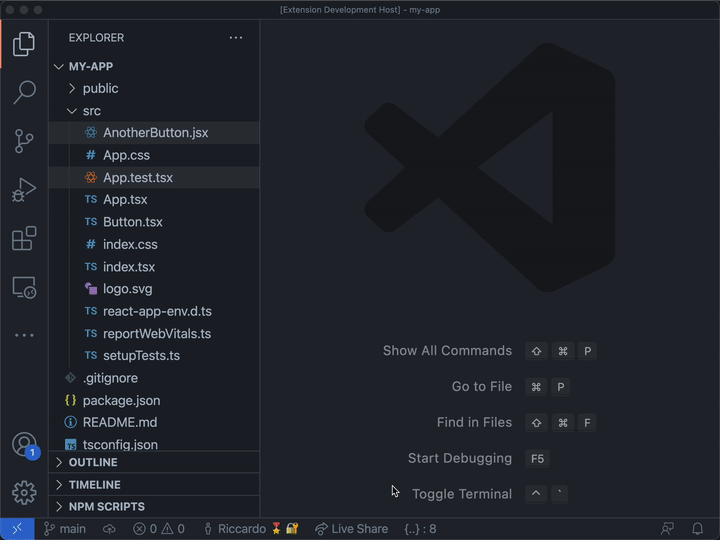Click the Riccardo status bar item
This screenshot has height=540, width=720.
[x=251, y=529]
